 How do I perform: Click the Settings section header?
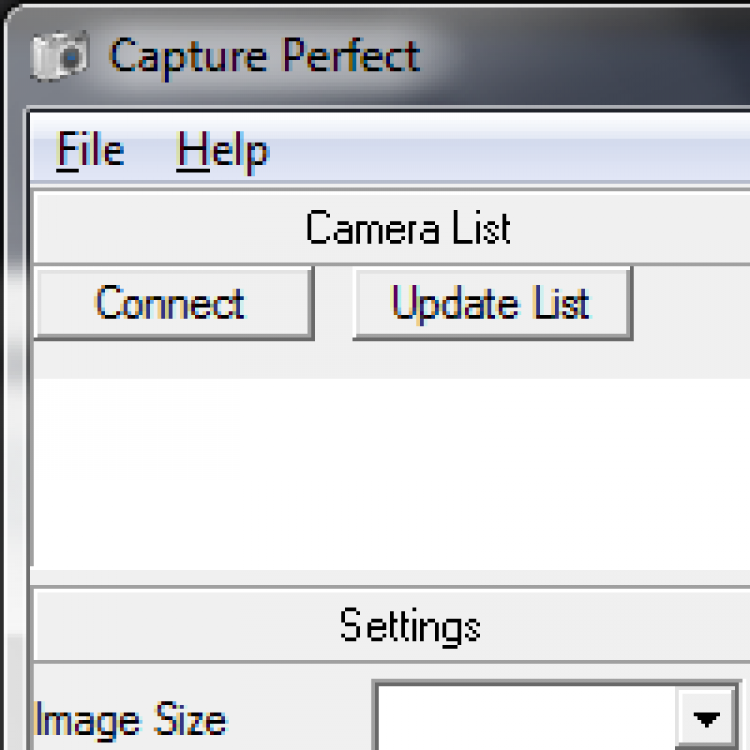click(x=391, y=626)
